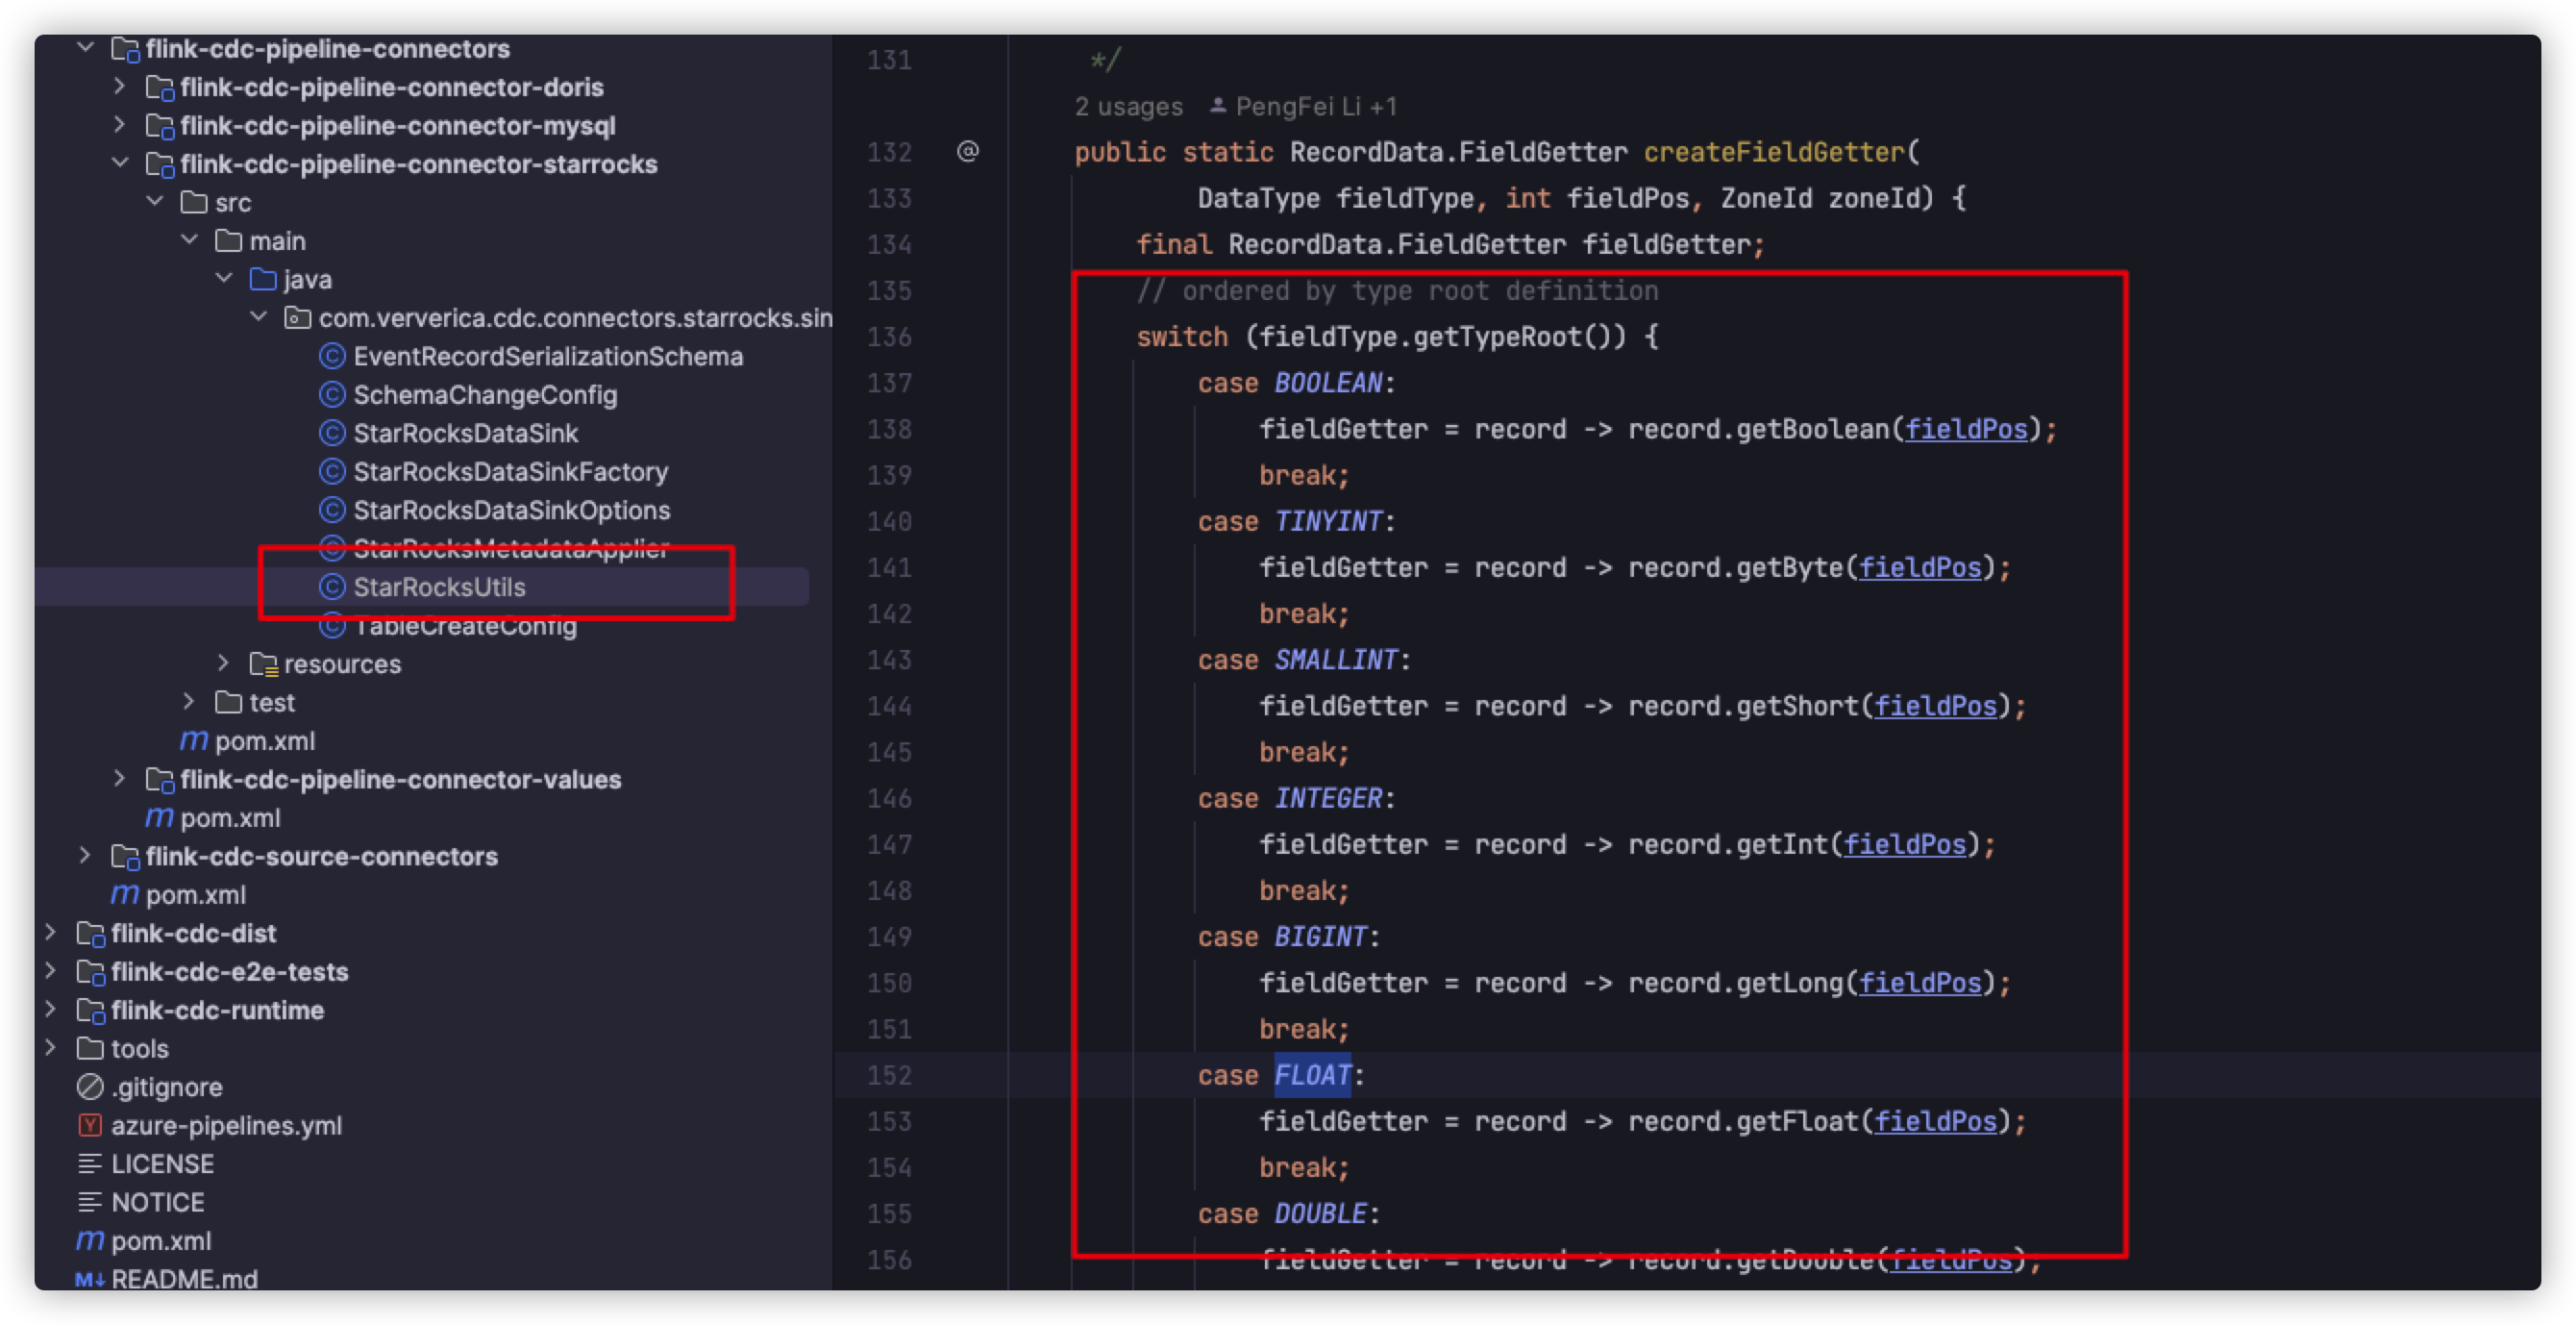Open the '2 usages' inlay hint
The image size is (2576, 1325).
tap(1128, 106)
